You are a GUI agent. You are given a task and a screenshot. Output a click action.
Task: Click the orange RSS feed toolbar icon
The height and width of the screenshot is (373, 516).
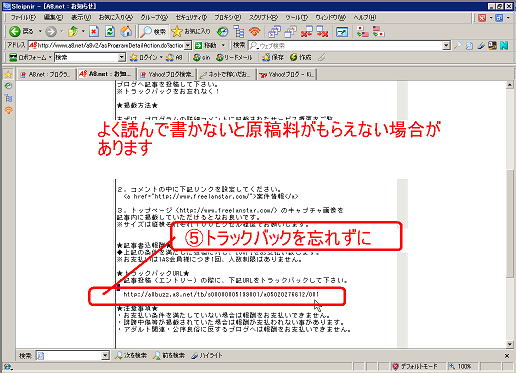(x=255, y=32)
